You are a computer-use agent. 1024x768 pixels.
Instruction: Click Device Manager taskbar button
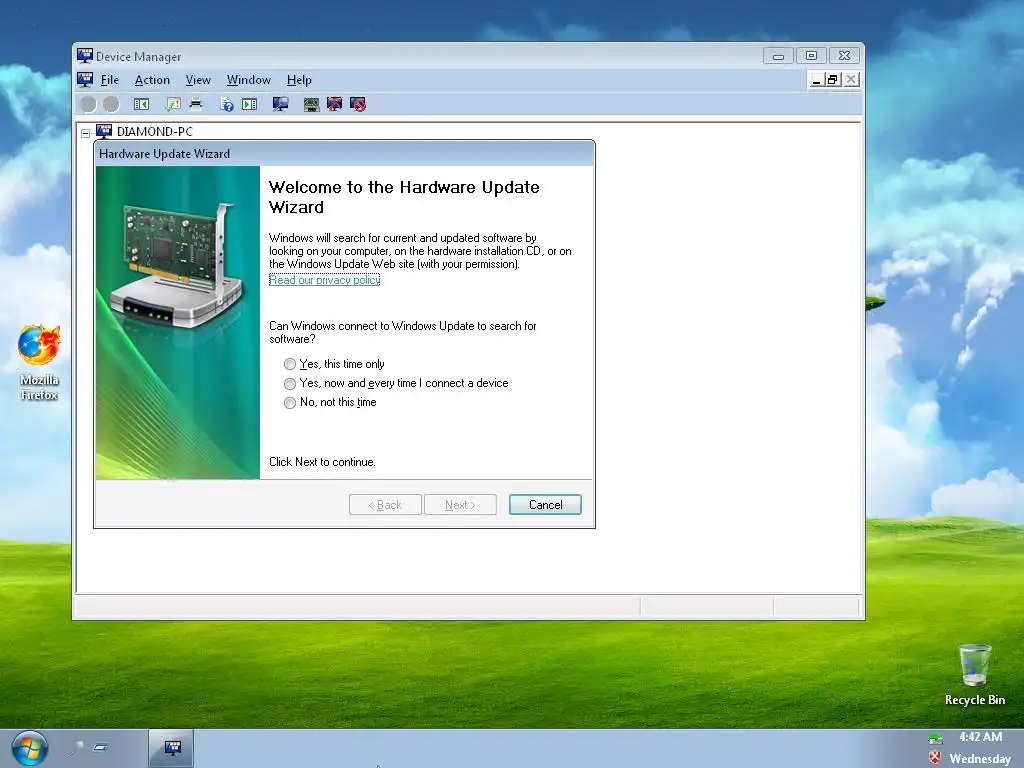[172, 748]
